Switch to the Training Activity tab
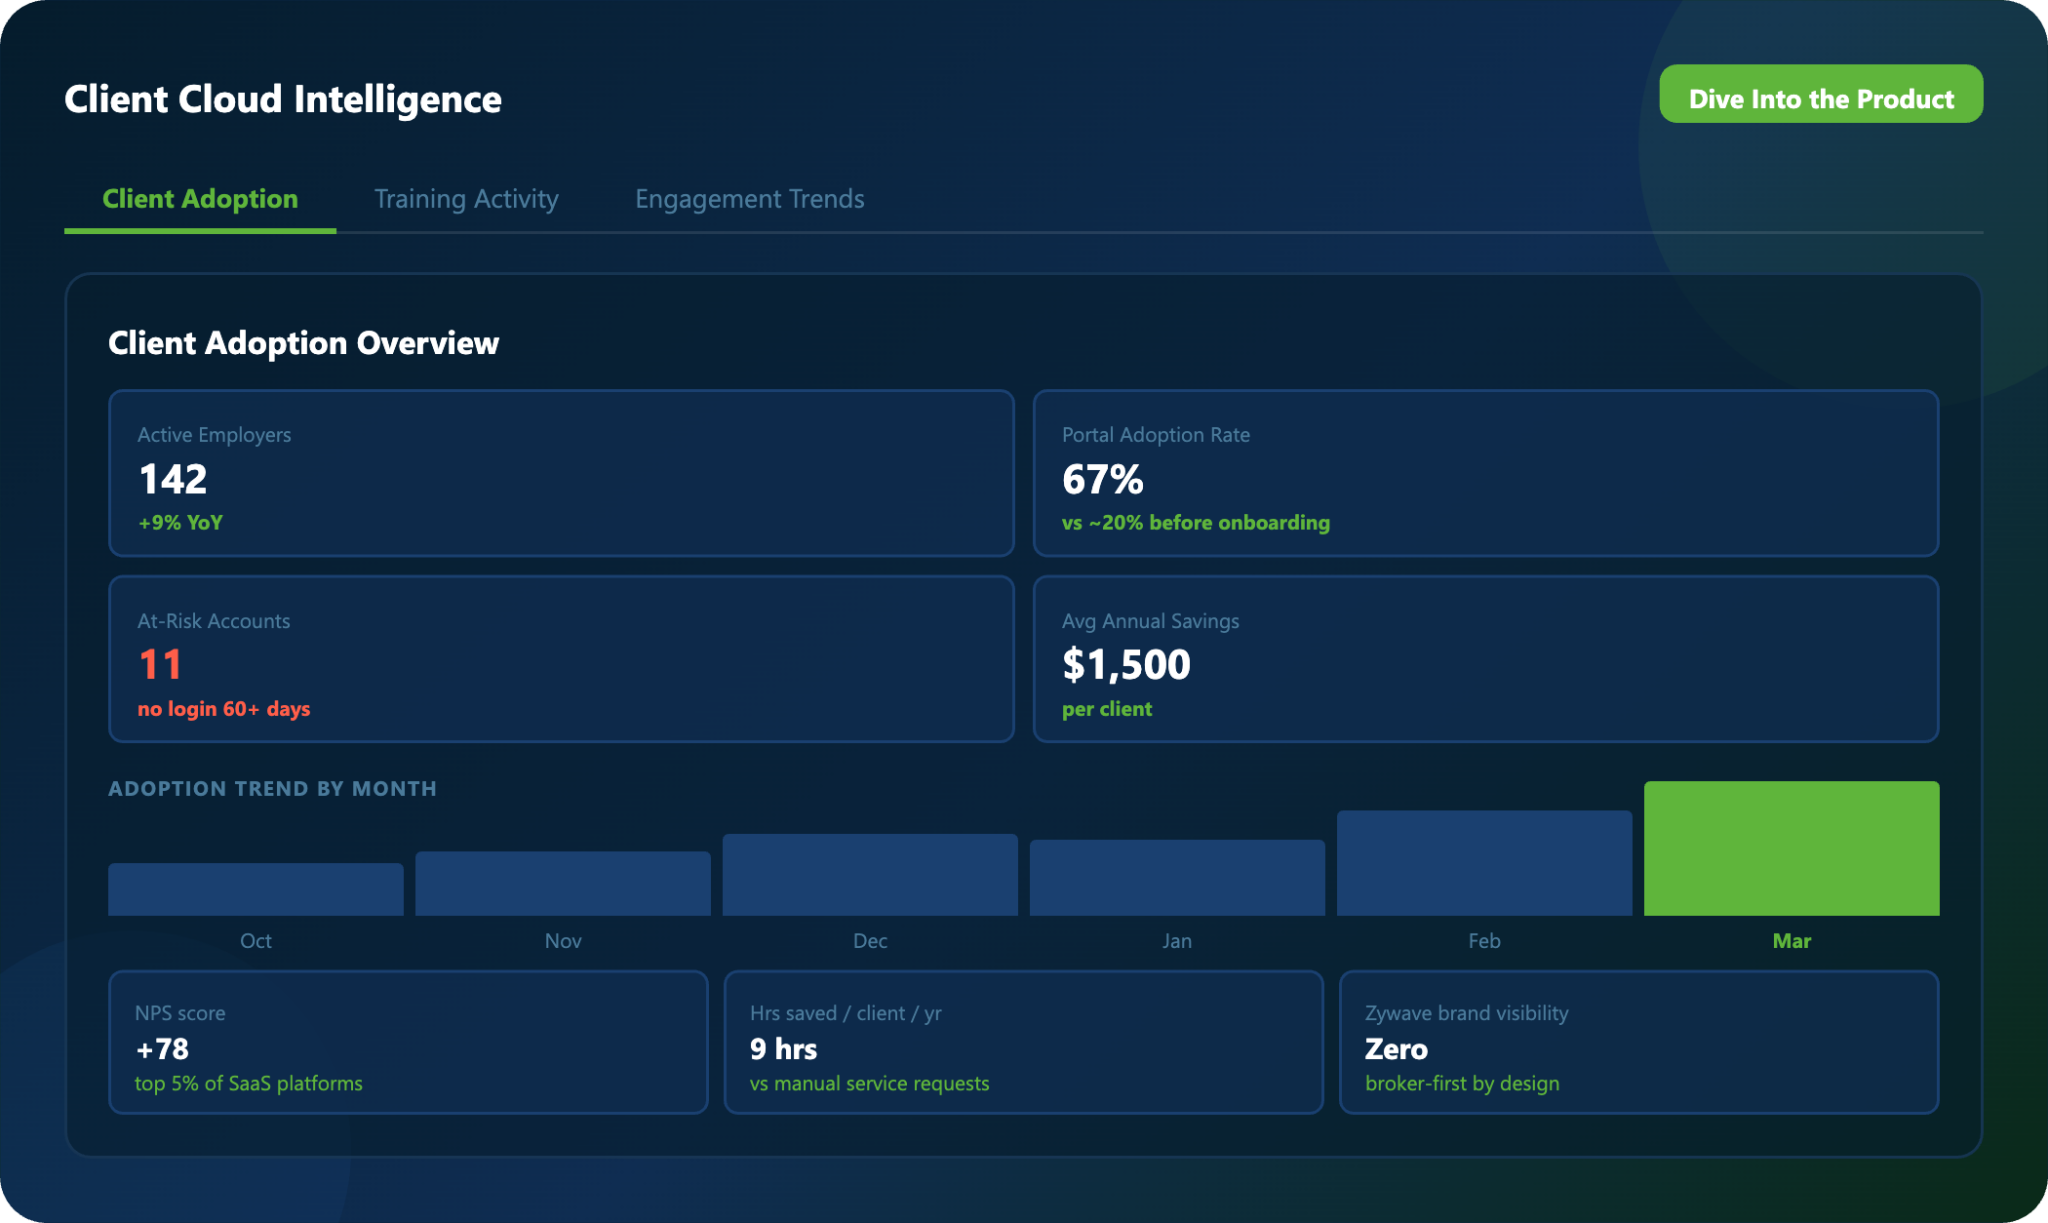The width and height of the screenshot is (2048, 1223). tap(466, 199)
